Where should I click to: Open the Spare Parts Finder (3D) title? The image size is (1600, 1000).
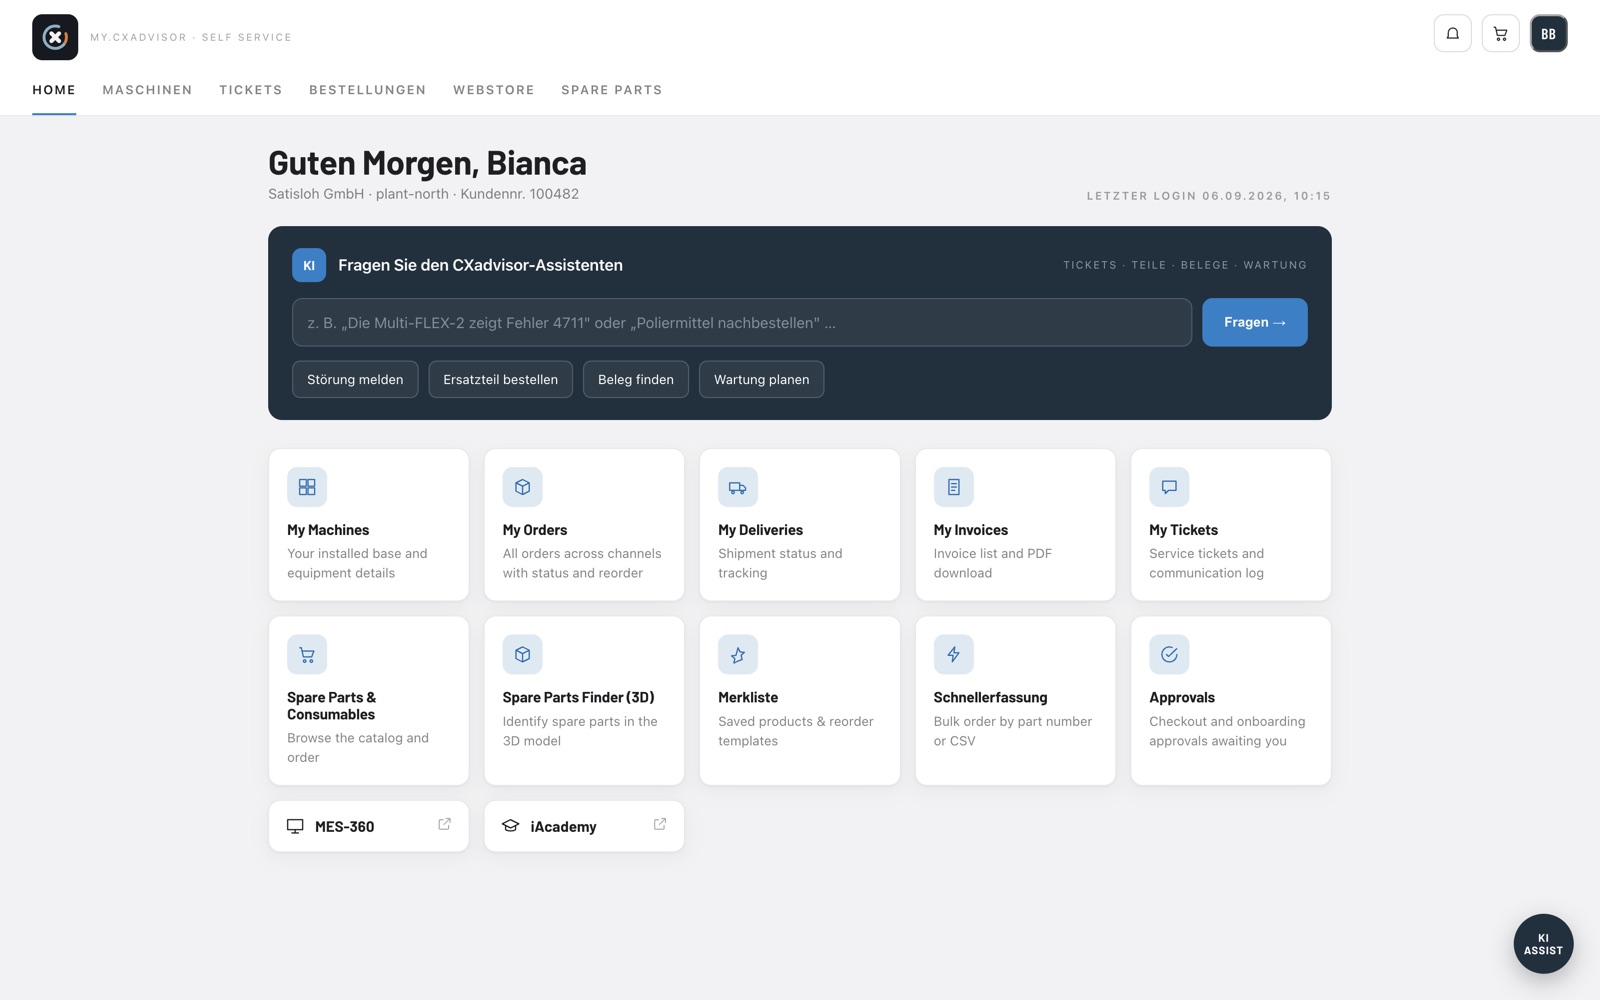(x=578, y=697)
